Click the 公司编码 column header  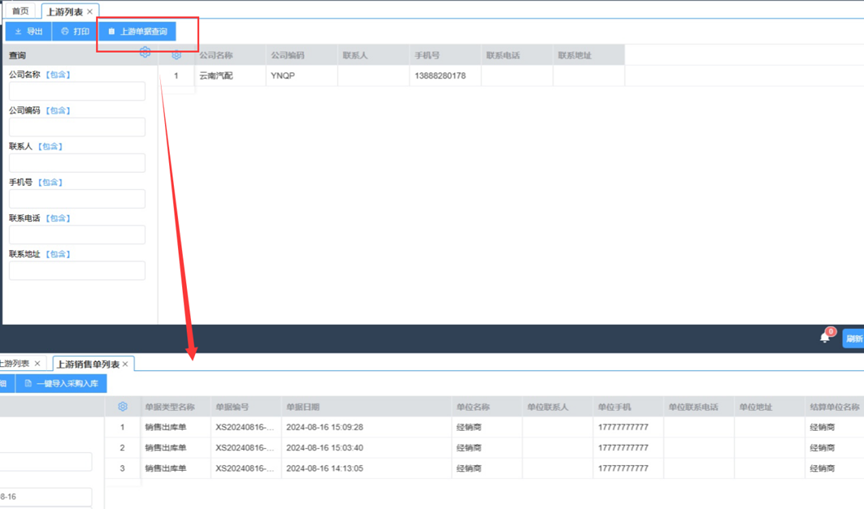301,55
